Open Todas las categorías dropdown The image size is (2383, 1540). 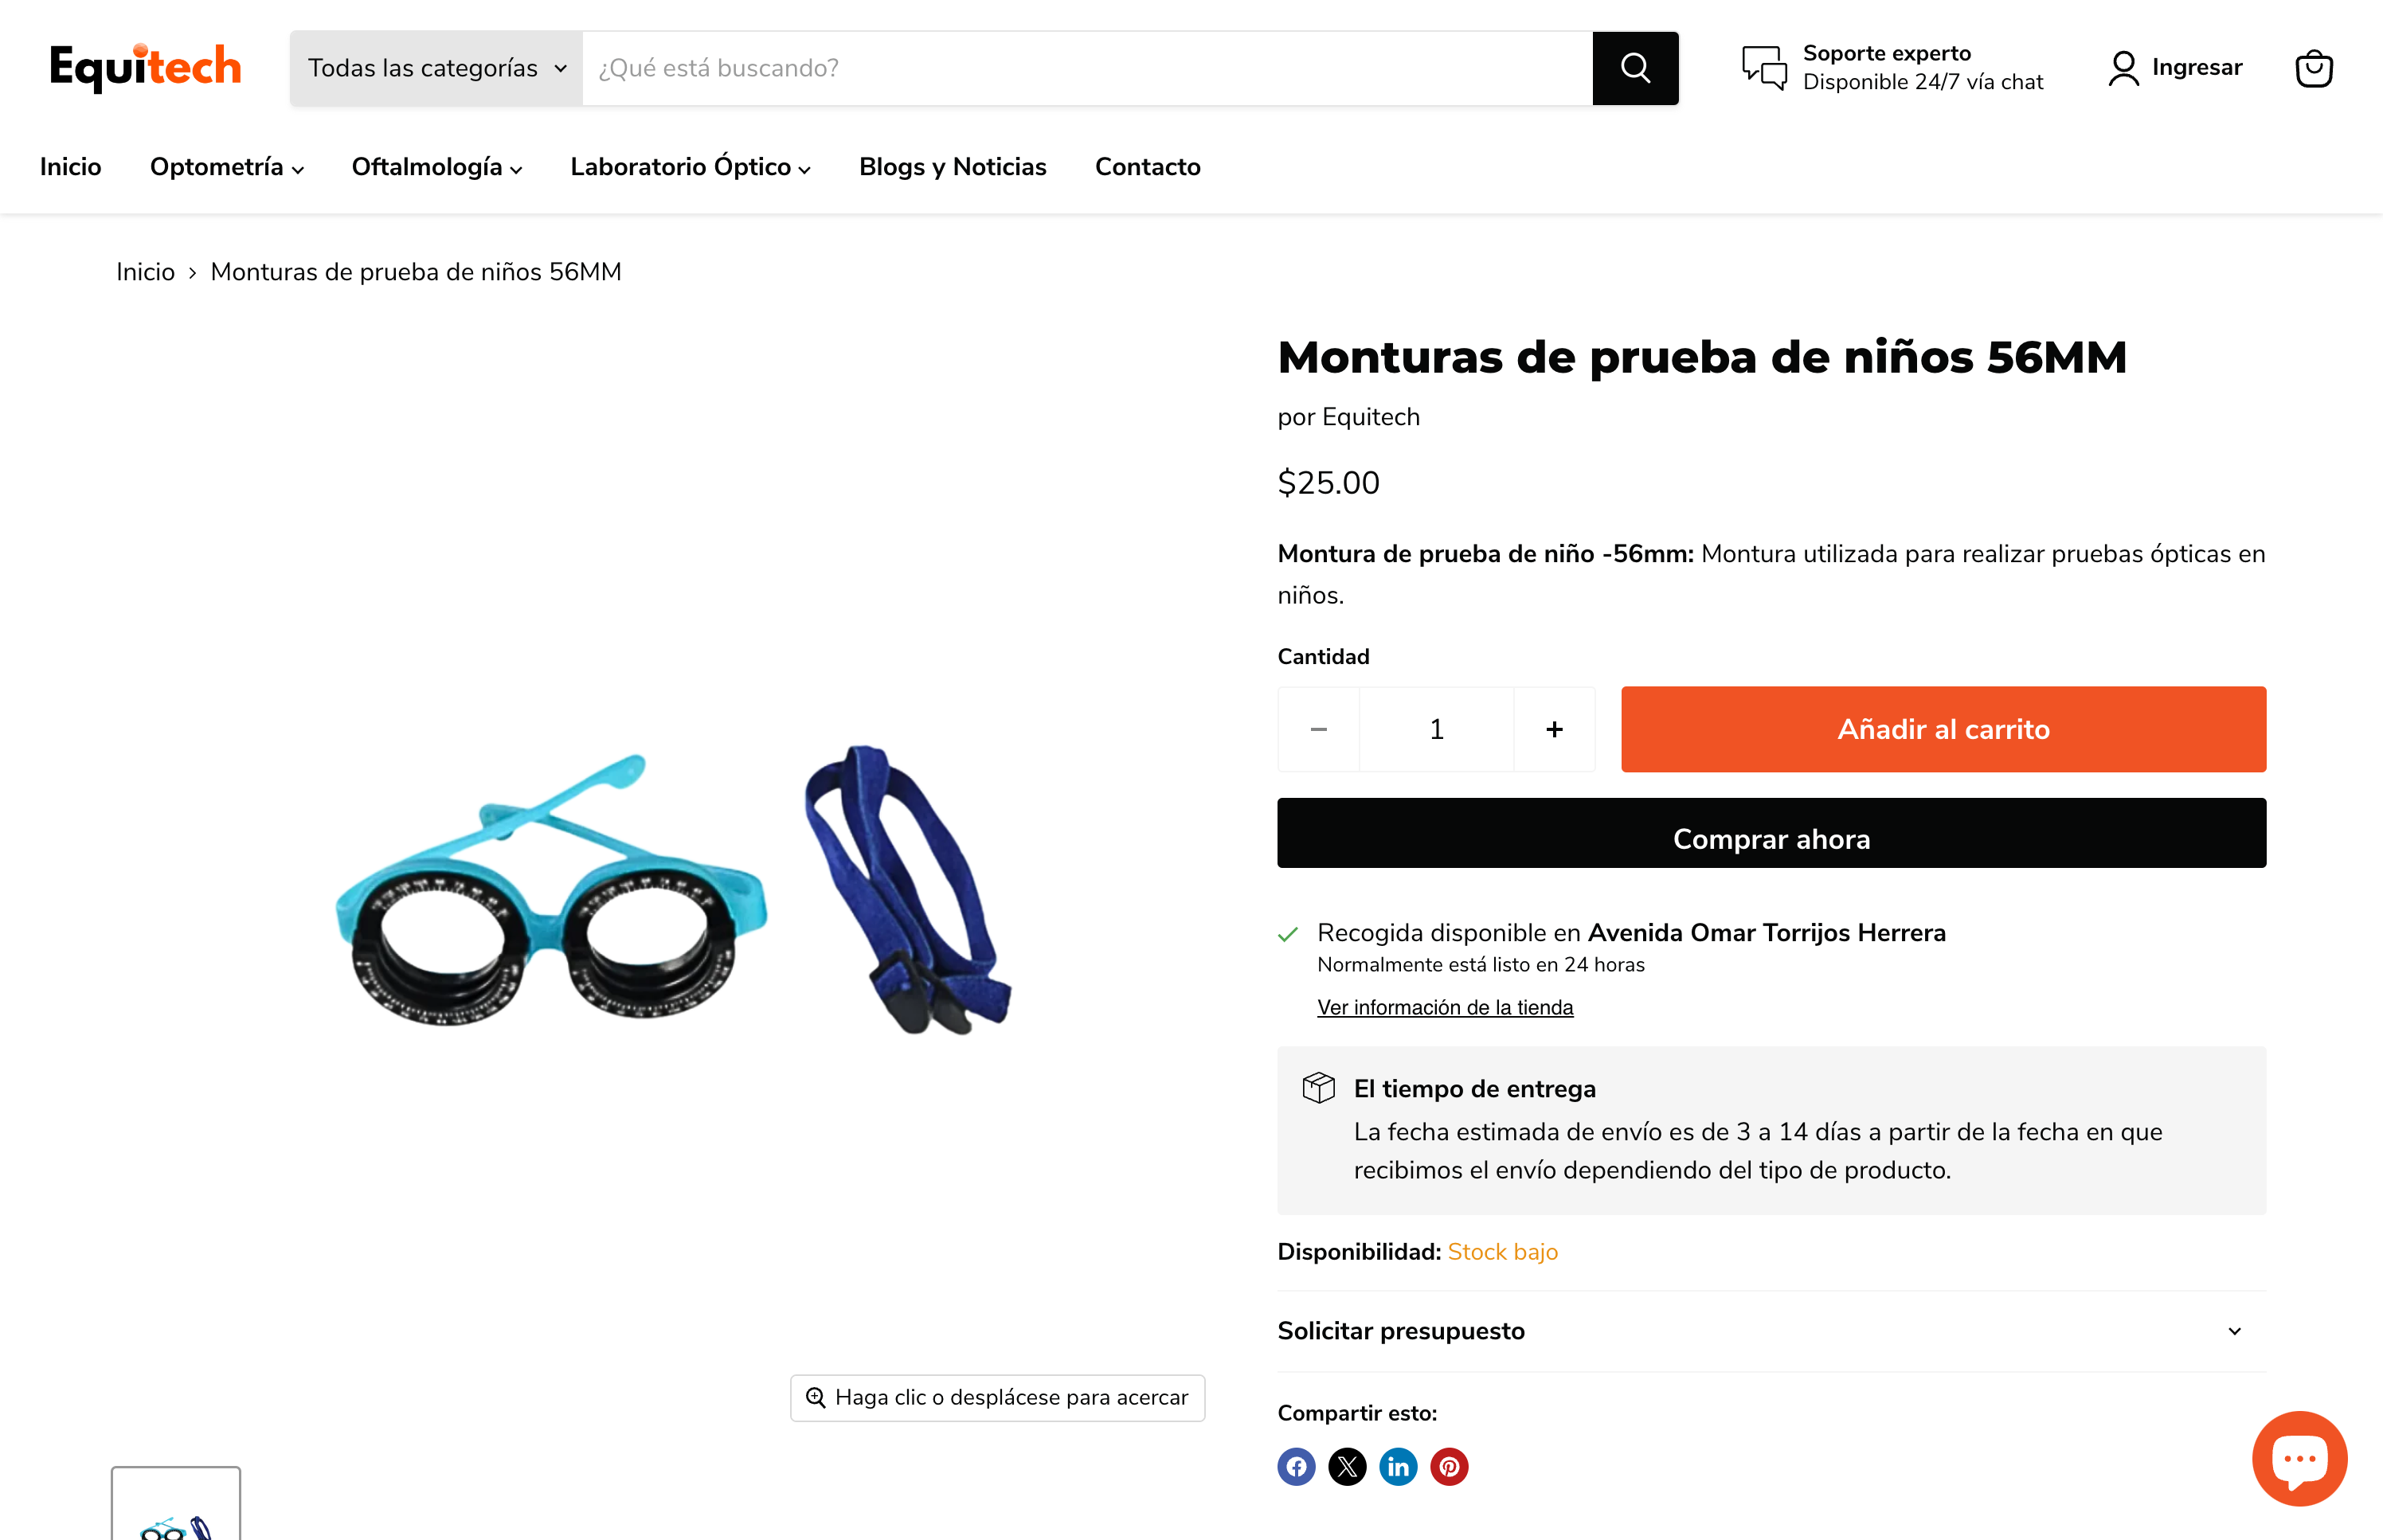pos(437,68)
